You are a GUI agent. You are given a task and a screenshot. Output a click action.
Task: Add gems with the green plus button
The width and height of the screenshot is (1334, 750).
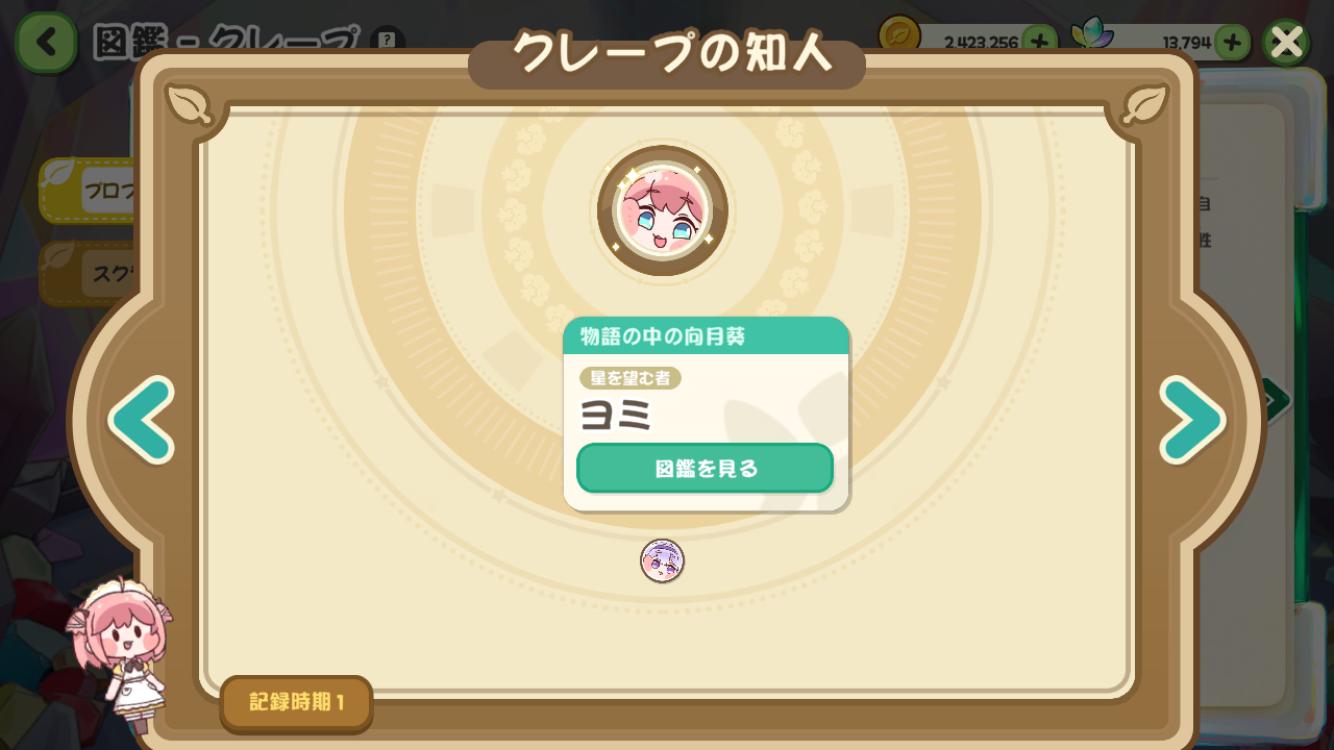tap(1232, 42)
